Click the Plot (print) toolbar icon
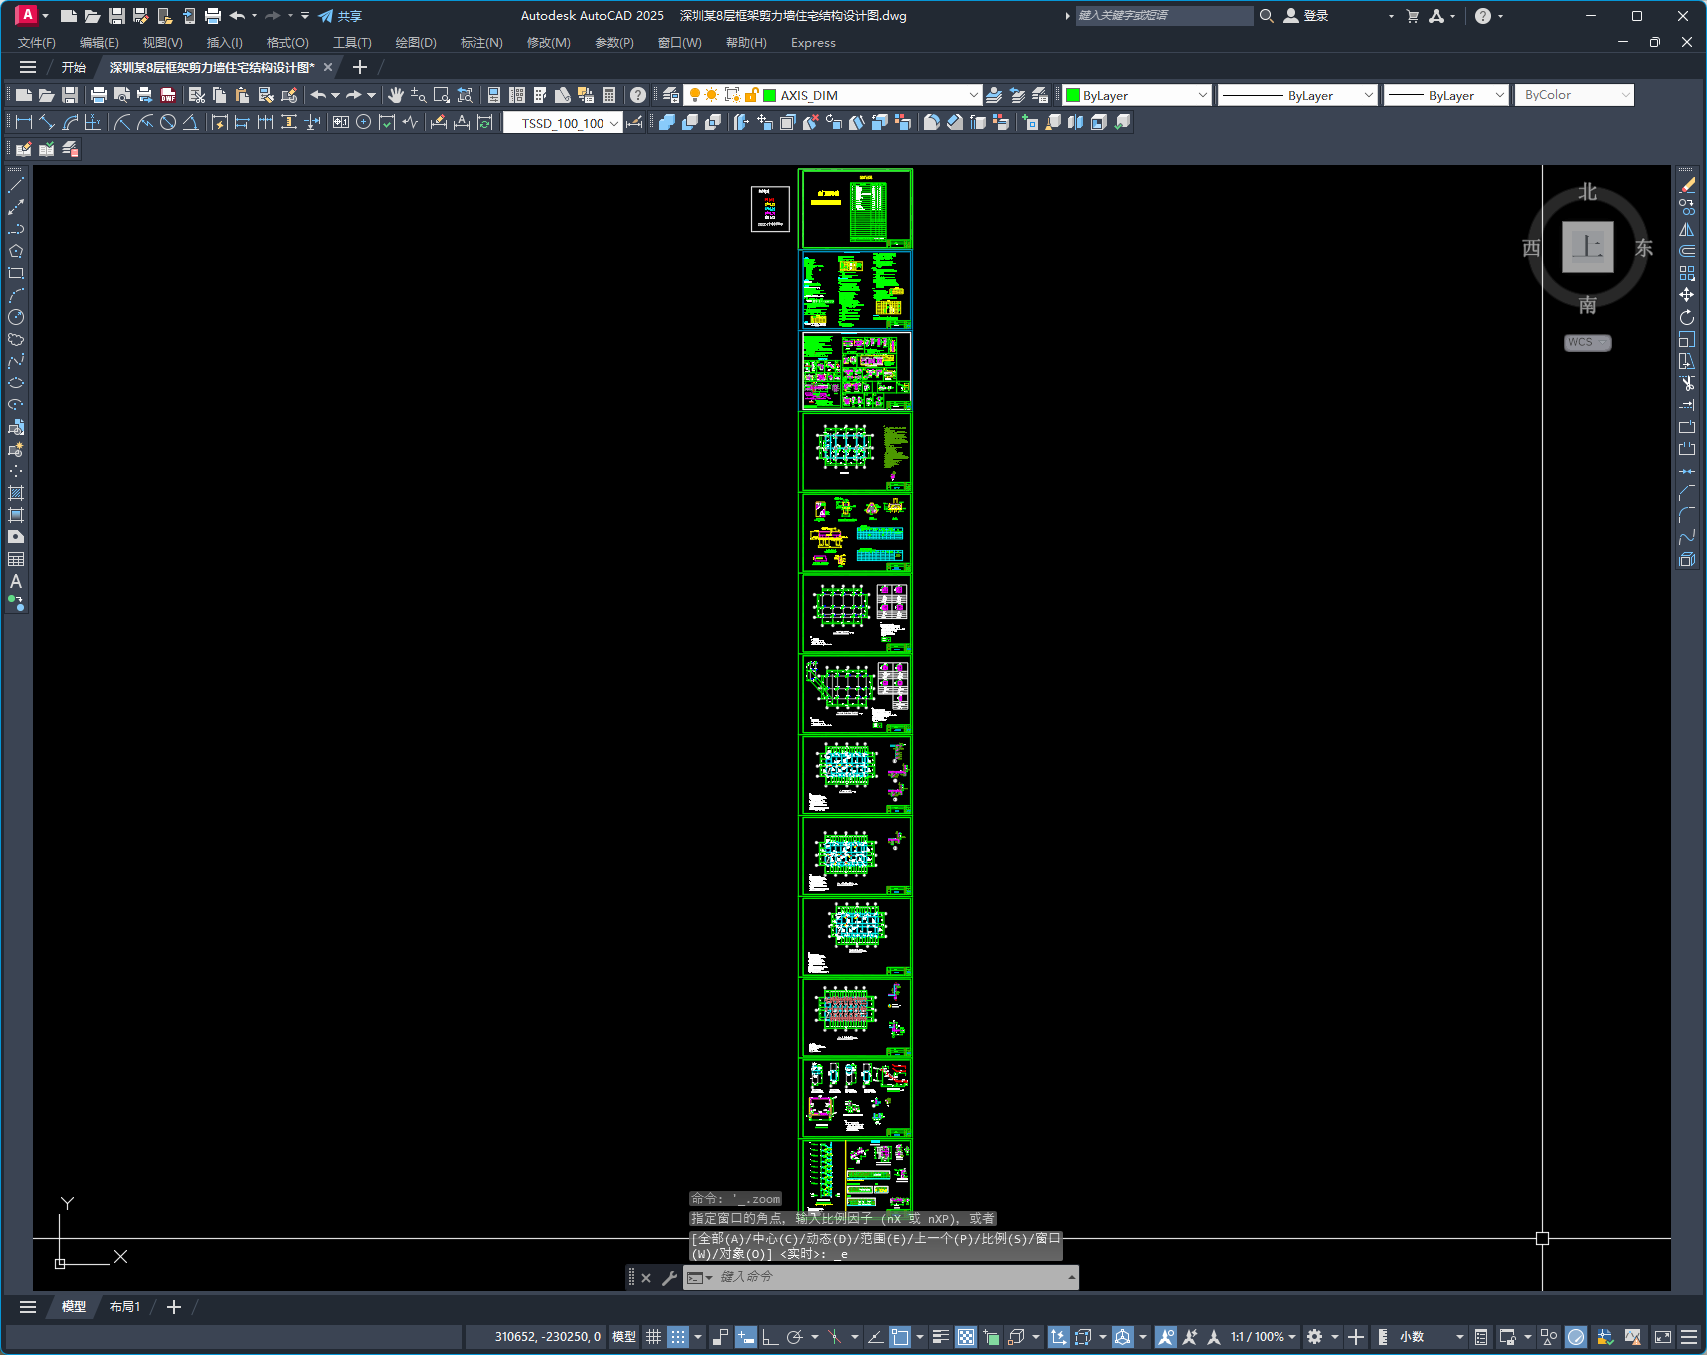This screenshot has width=1707, height=1355. point(98,95)
